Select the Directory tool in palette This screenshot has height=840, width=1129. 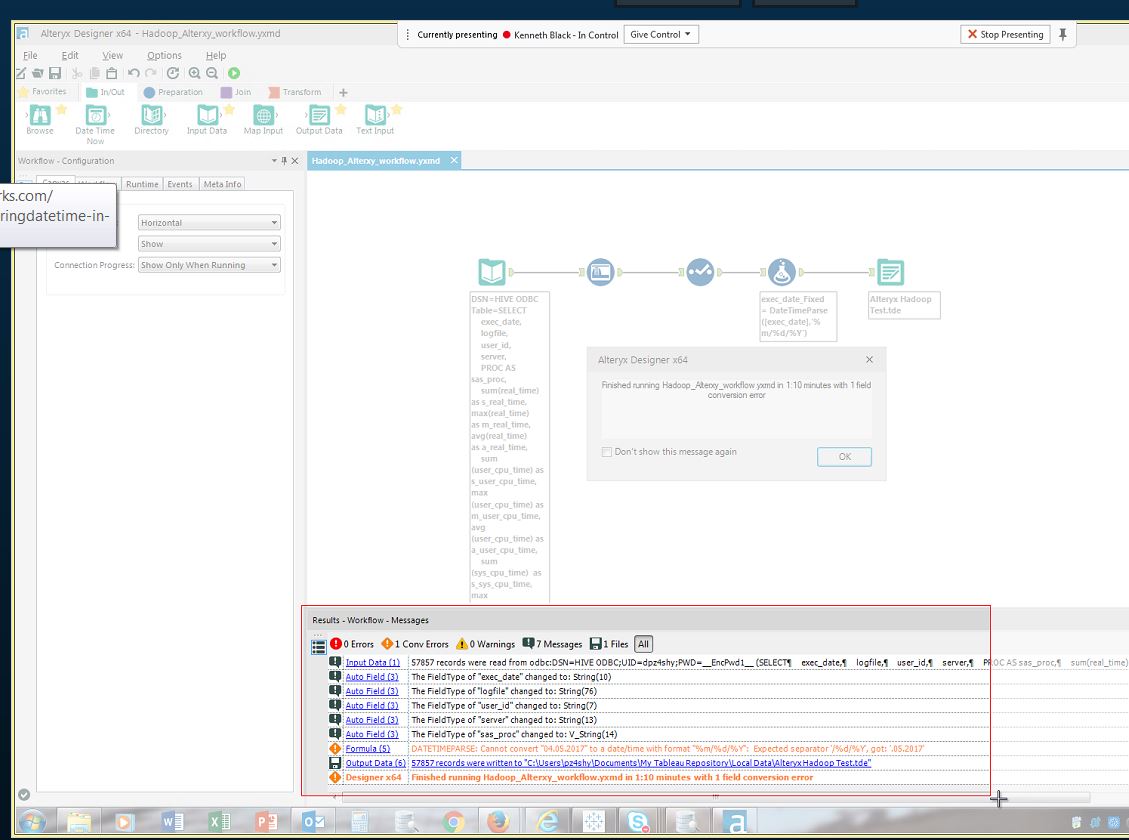[151, 119]
